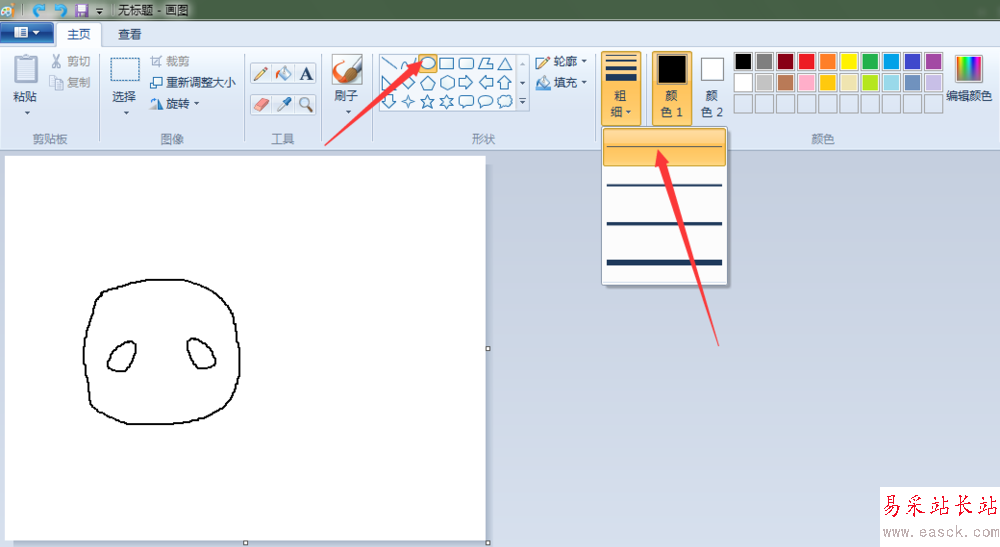This screenshot has width=1000, height=547.
Task: Select the Cloud callout shape
Action: [x=504, y=101]
